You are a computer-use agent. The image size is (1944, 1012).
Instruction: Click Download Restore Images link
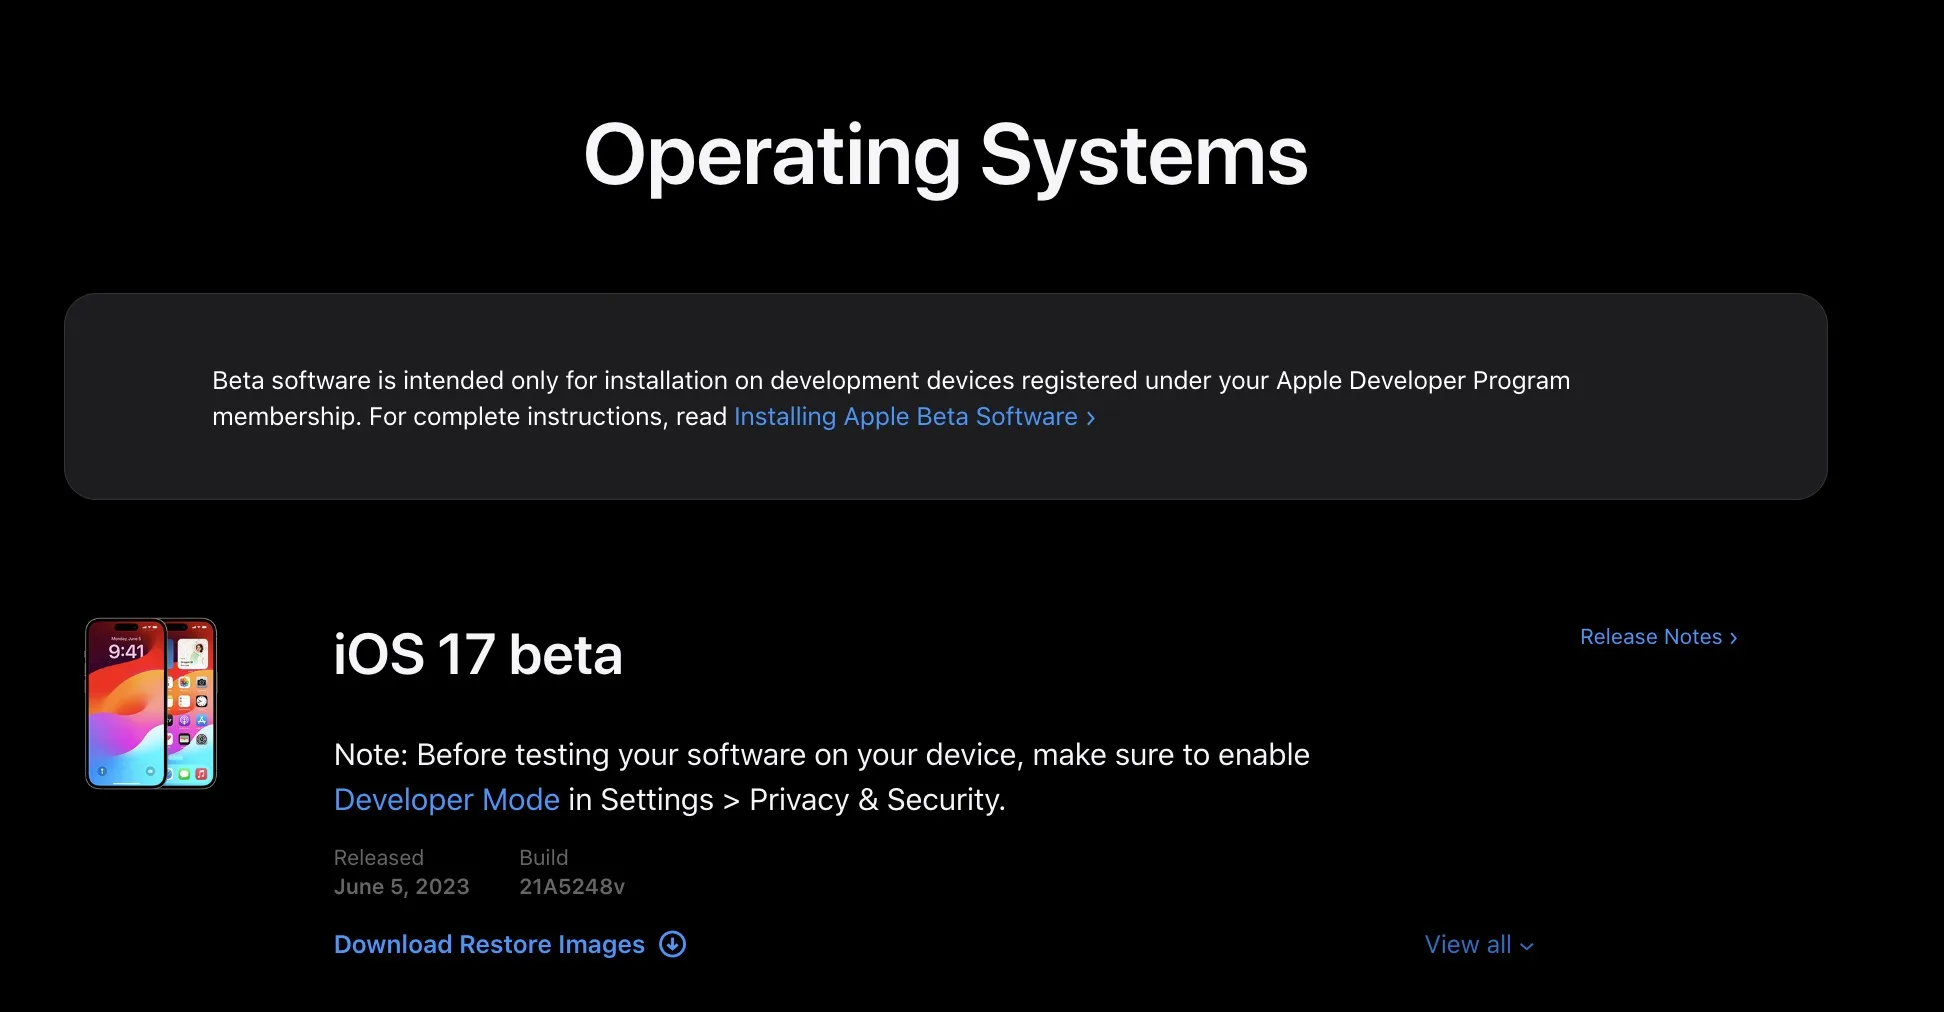(489, 945)
